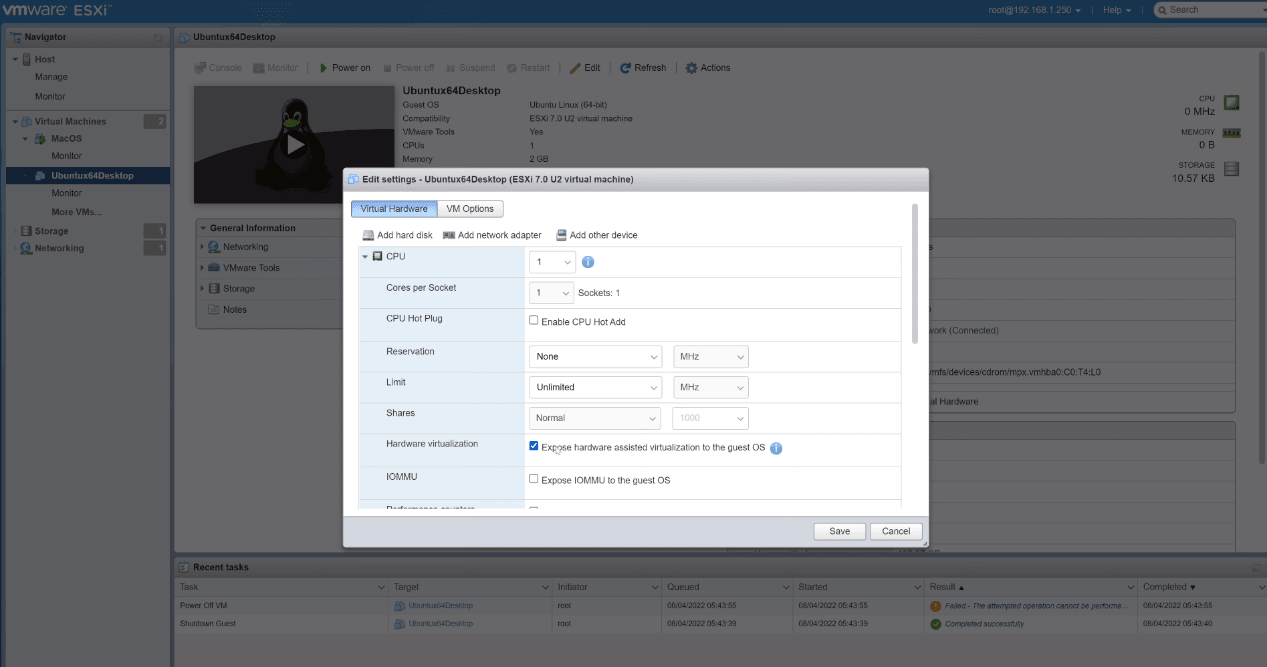Click the Monitor item under Ubuntux64Desktop
The height and width of the screenshot is (667, 1267).
coord(67,193)
